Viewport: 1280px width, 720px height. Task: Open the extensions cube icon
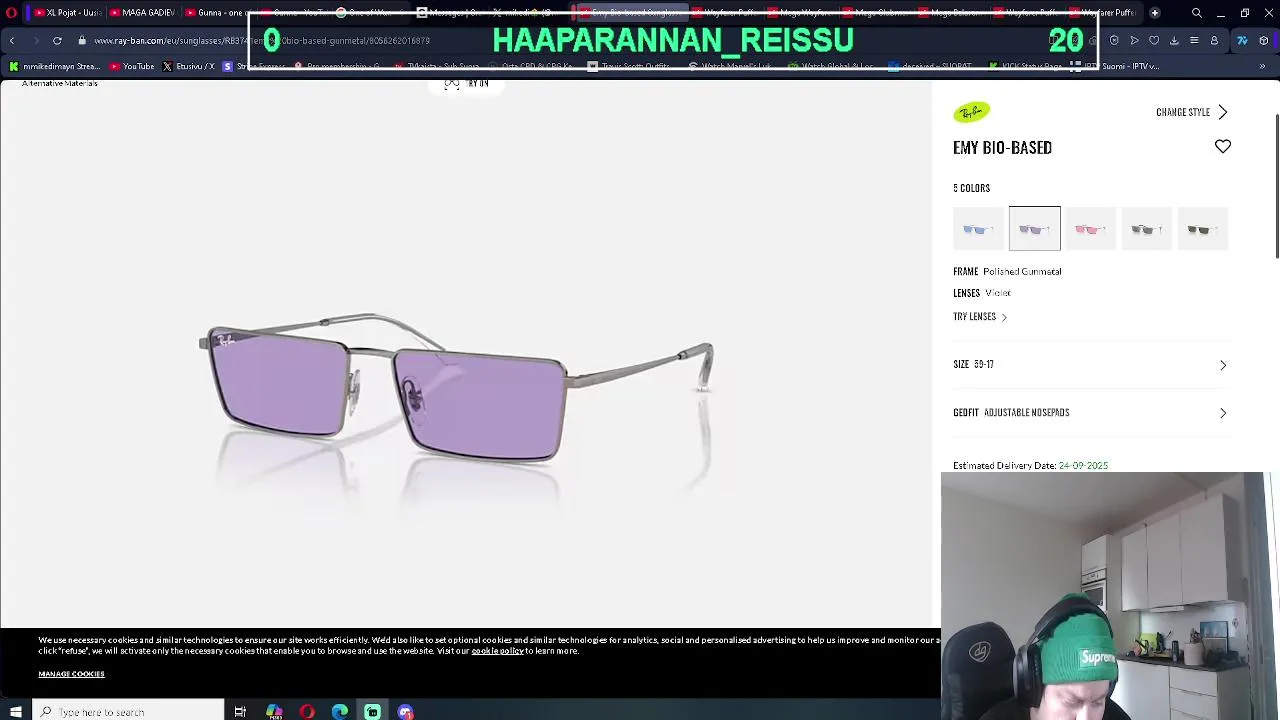tap(1264, 41)
